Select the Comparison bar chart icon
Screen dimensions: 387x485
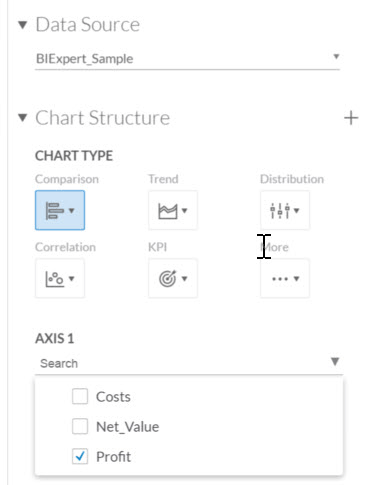click(x=55, y=210)
